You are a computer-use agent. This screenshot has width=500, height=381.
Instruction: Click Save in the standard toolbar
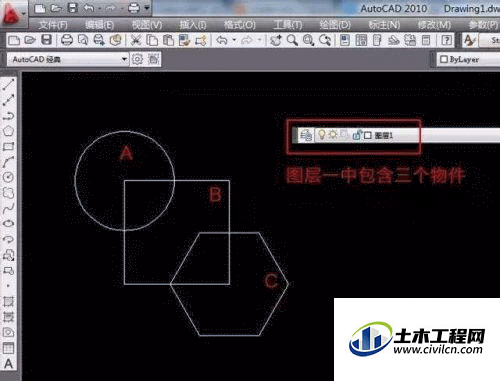[x=46, y=40]
